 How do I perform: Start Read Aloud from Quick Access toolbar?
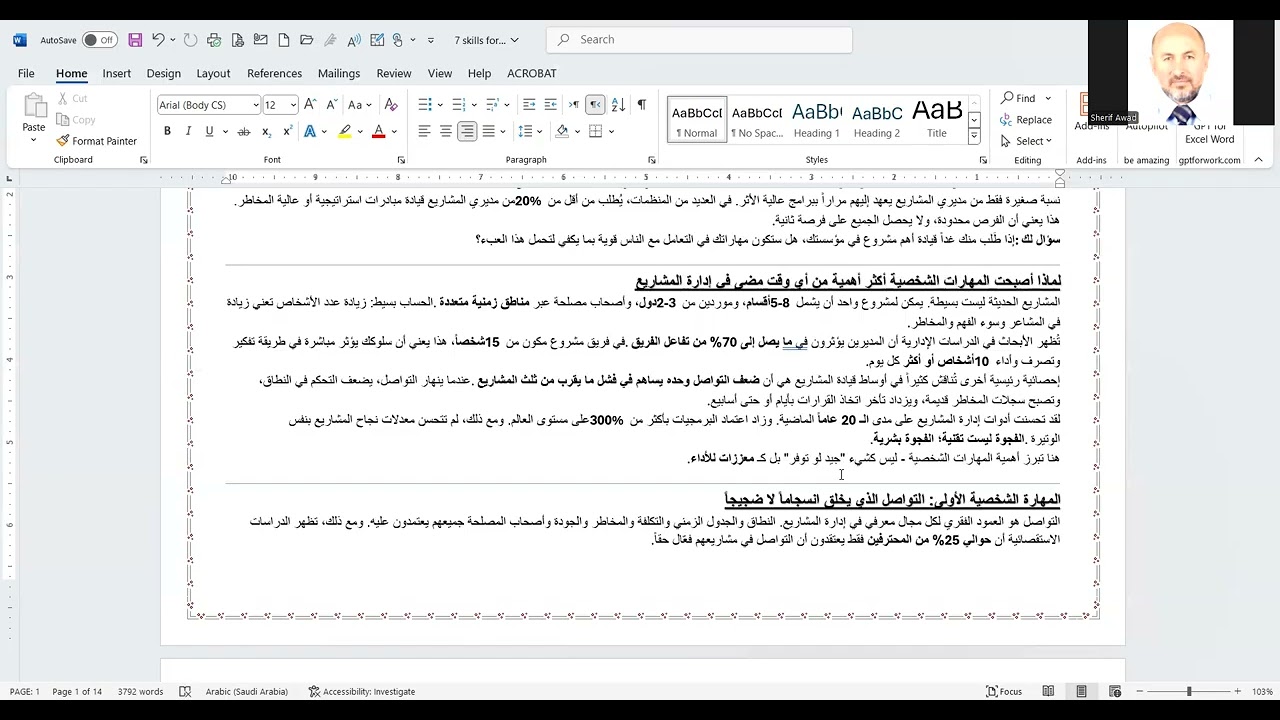tap(354, 40)
